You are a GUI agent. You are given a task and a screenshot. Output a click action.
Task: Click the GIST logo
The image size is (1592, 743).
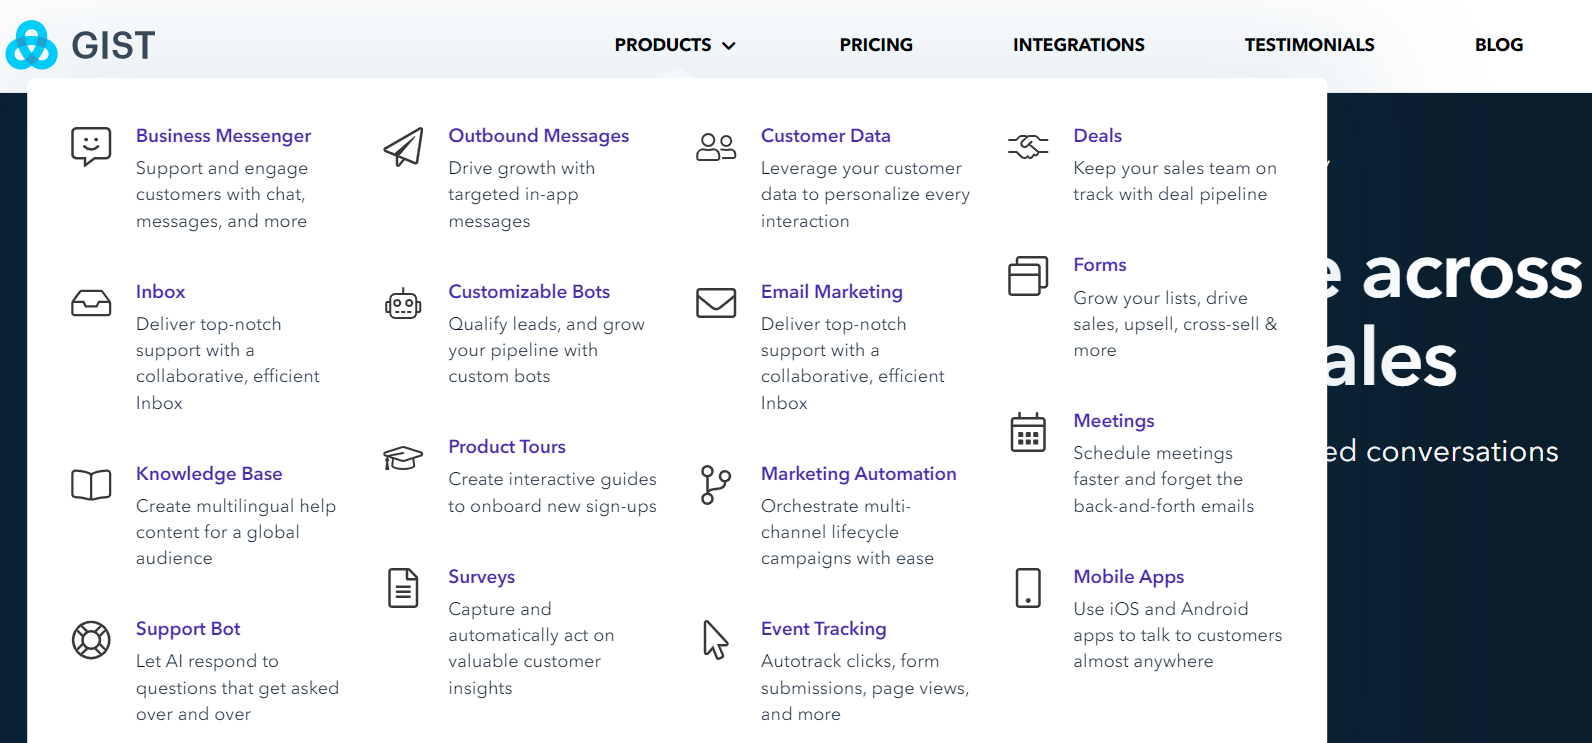tap(81, 45)
